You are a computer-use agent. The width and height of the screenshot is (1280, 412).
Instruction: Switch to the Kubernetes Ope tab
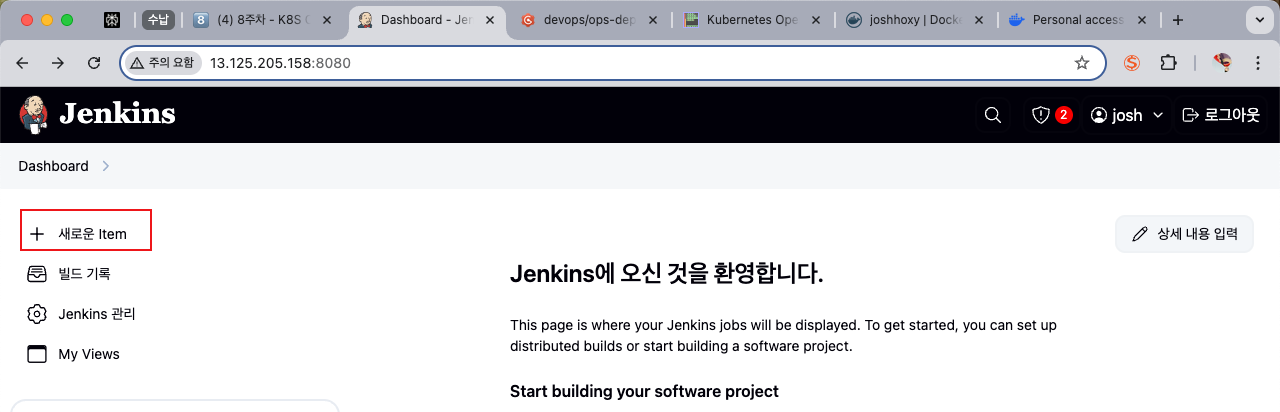[750, 20]
